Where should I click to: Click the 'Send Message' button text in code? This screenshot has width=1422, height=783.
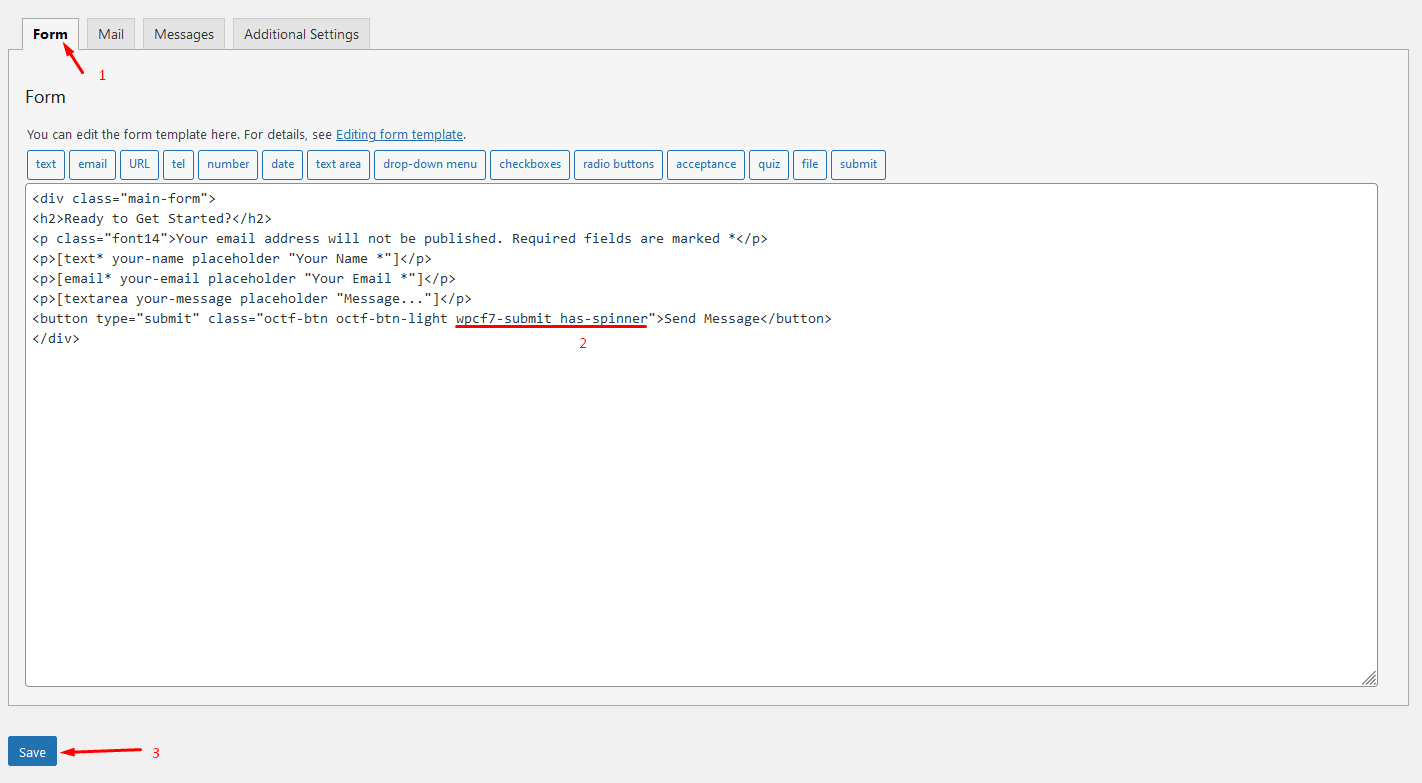pos(712,319)
